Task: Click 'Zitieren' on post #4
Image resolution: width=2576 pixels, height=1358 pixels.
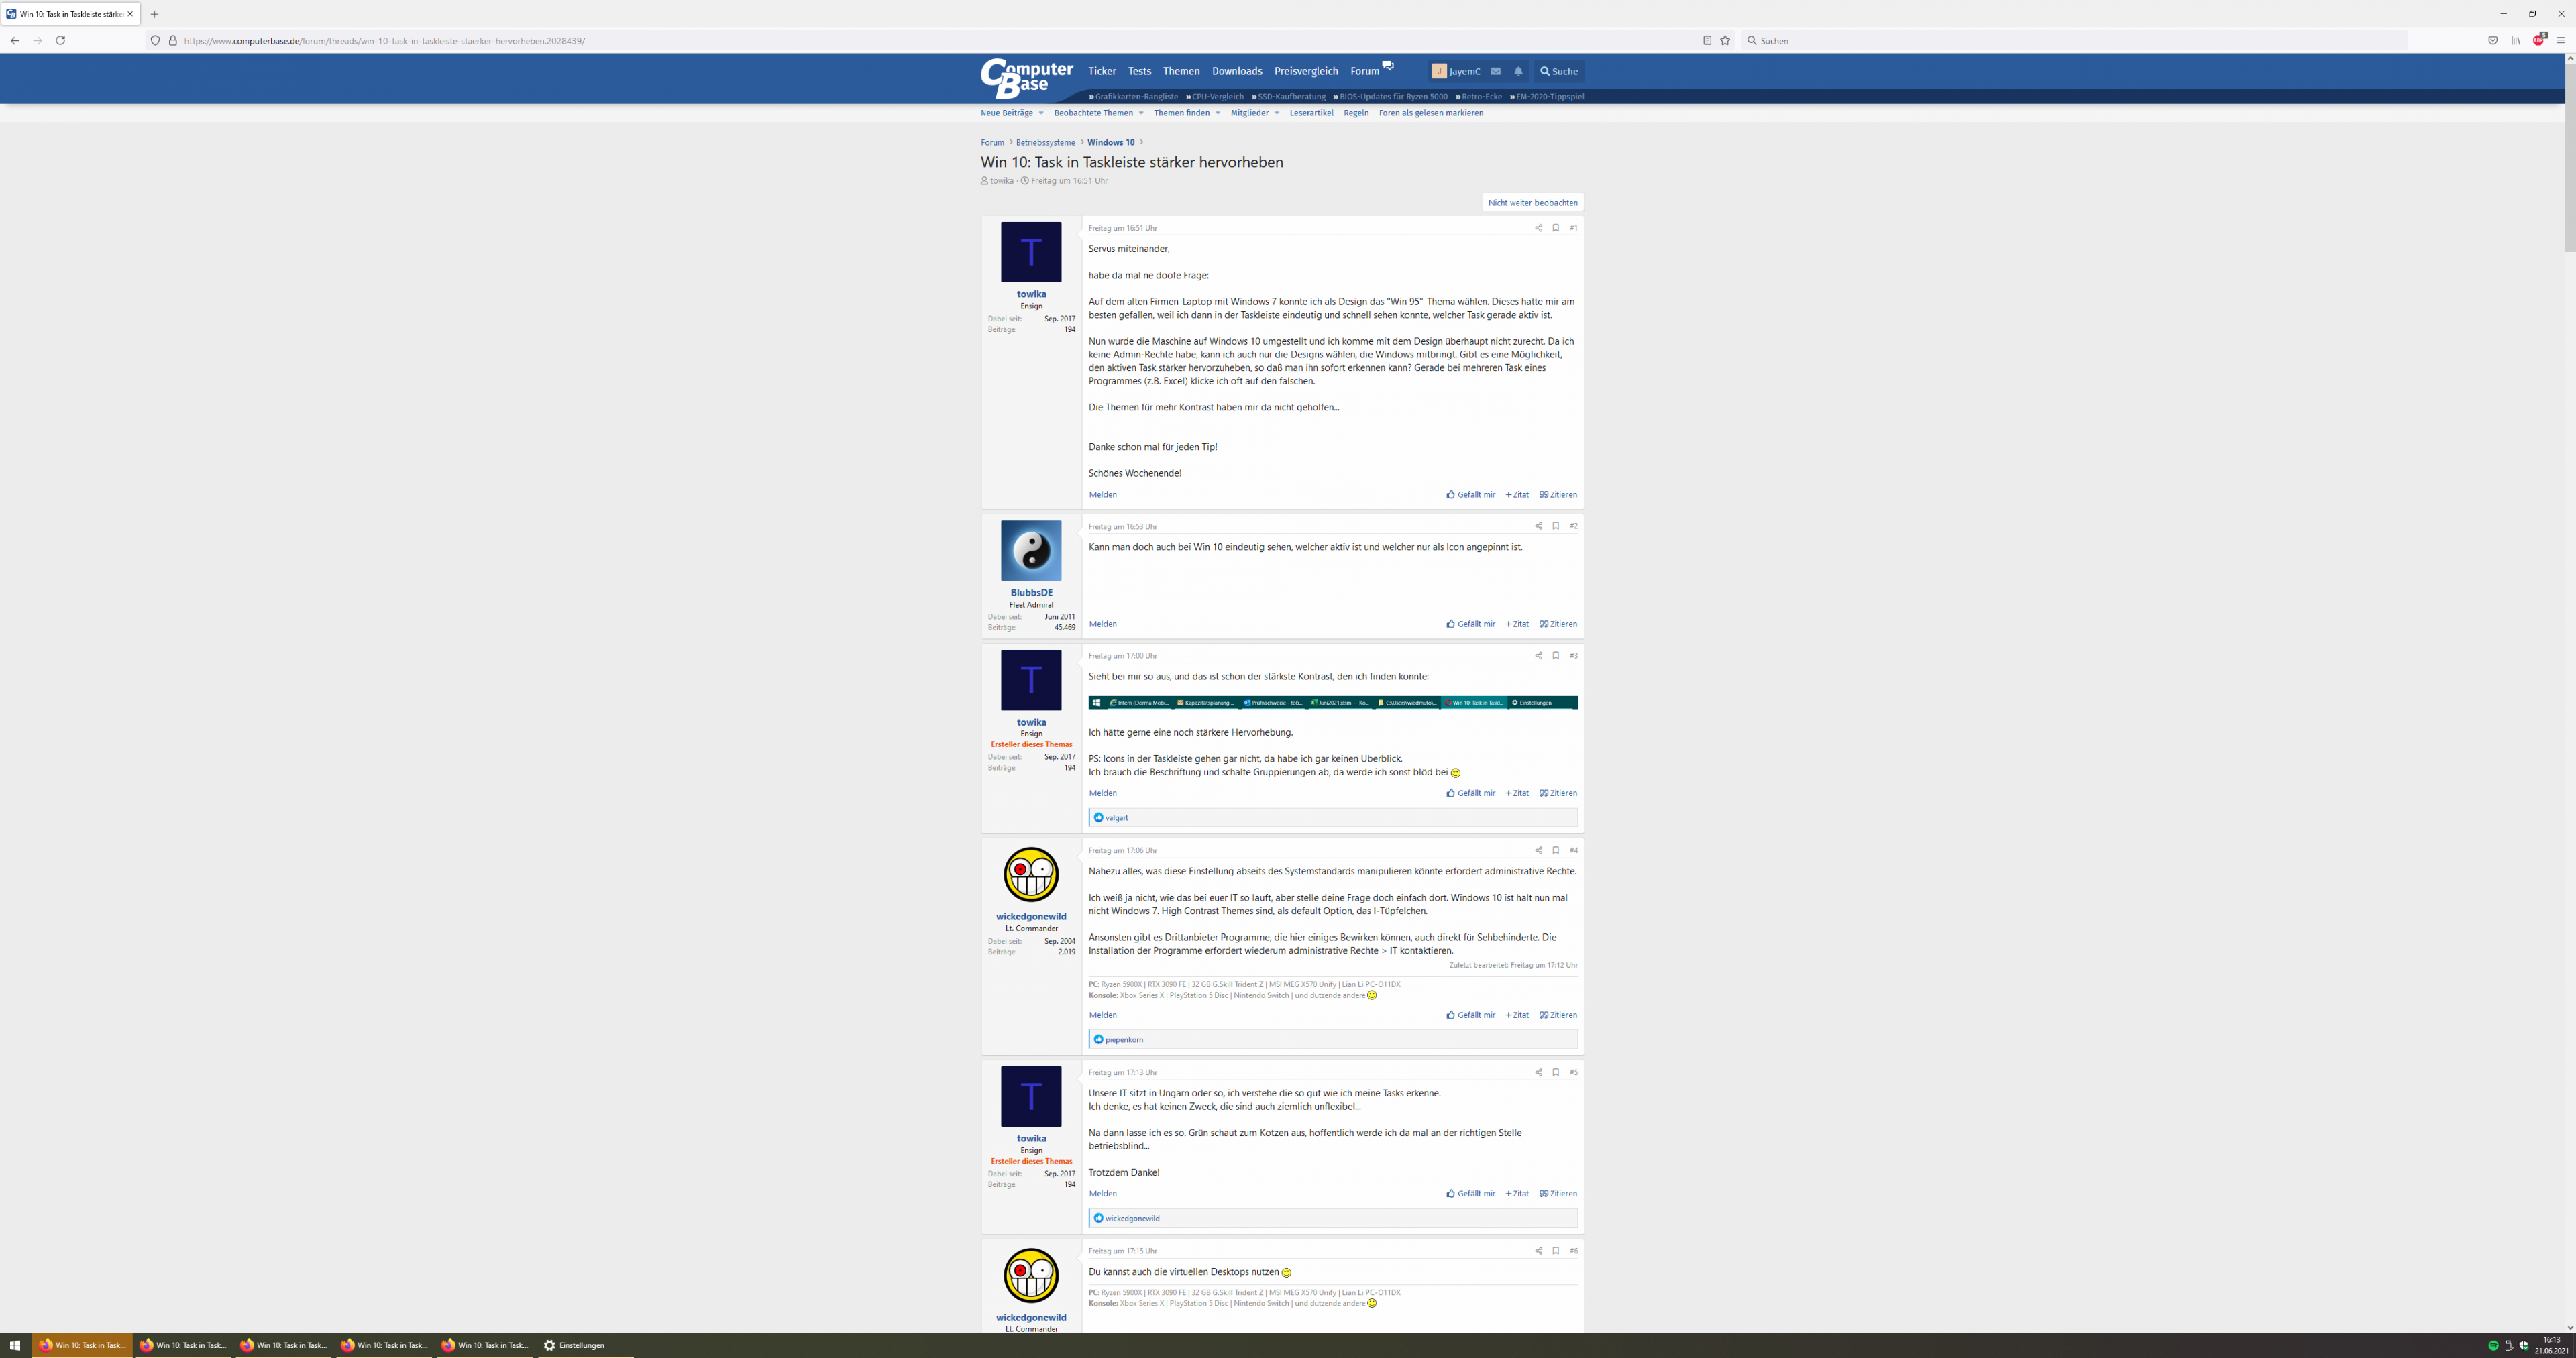Action: point(1558,1015)
